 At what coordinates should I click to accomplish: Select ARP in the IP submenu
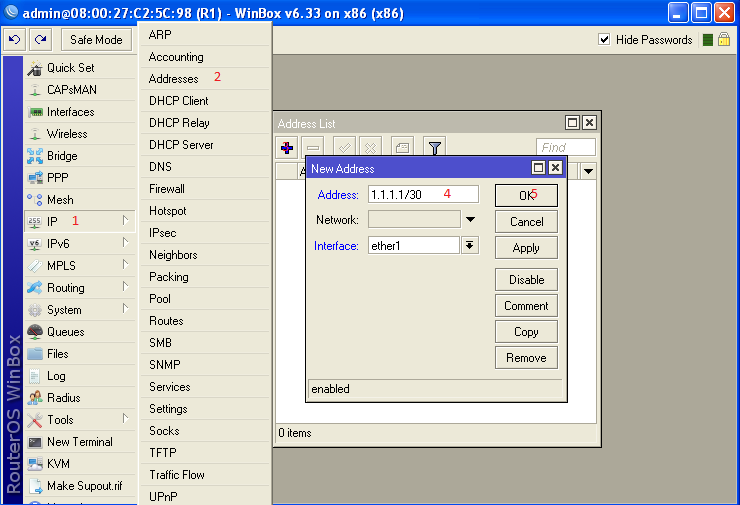(x=205, y=35)
